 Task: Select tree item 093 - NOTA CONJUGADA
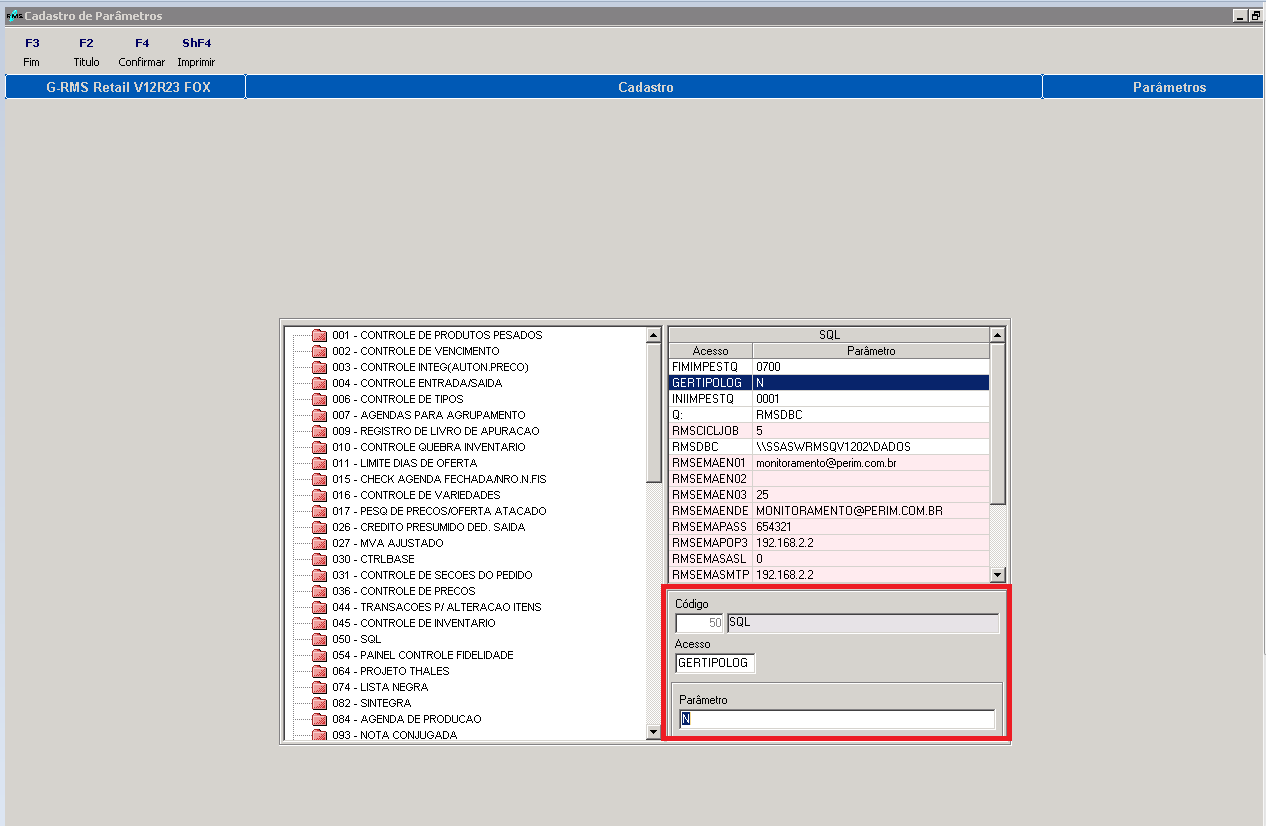click(394, 735)
